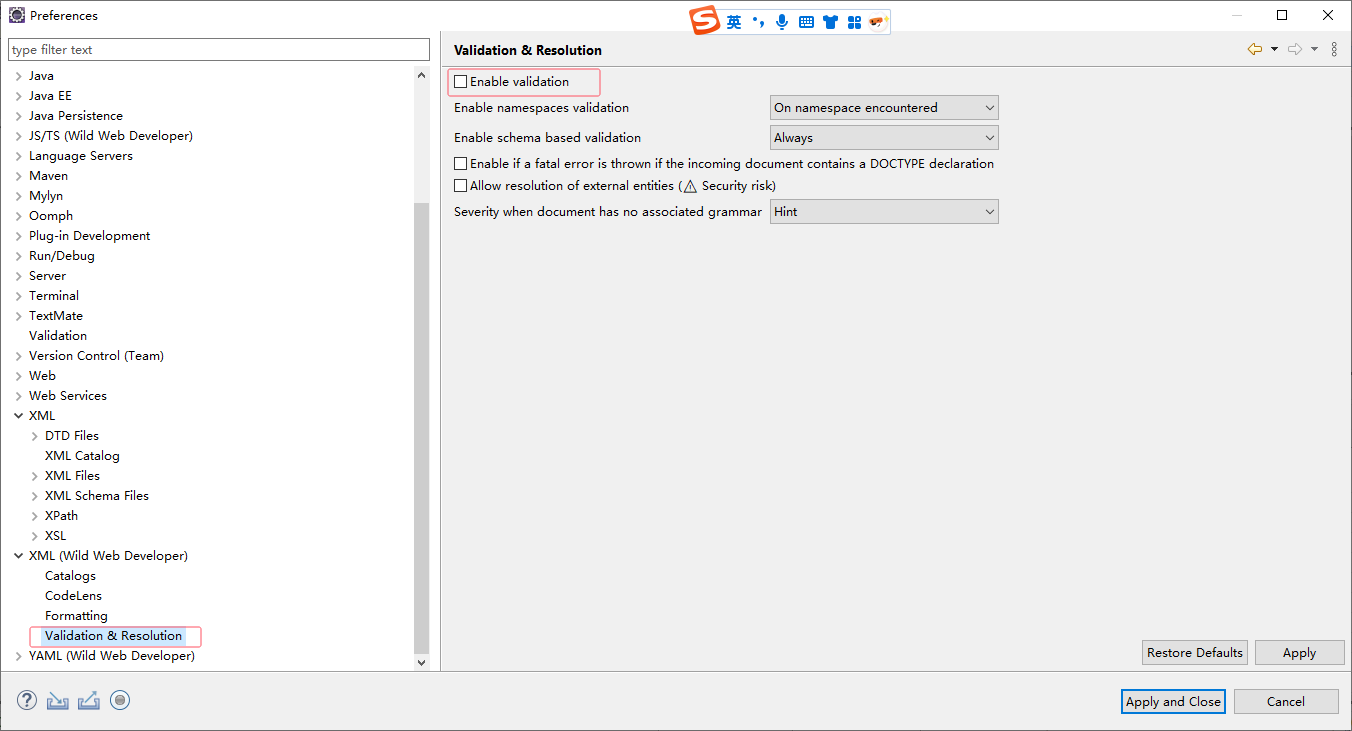
Task: Open the Help icon
Action: (x=27, y=700)
